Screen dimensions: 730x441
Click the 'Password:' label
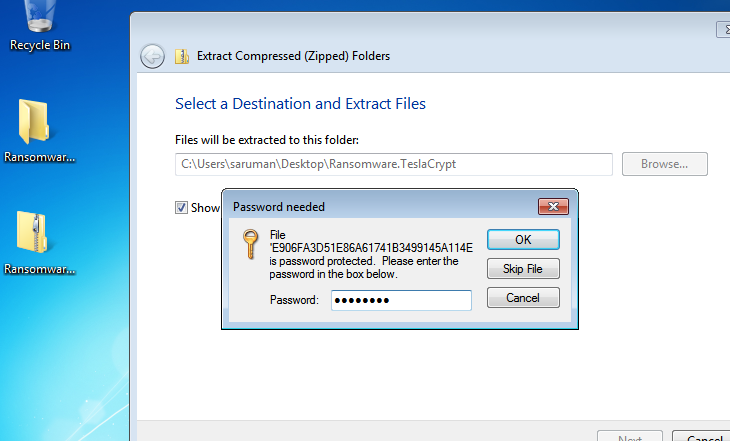point(294,300)
